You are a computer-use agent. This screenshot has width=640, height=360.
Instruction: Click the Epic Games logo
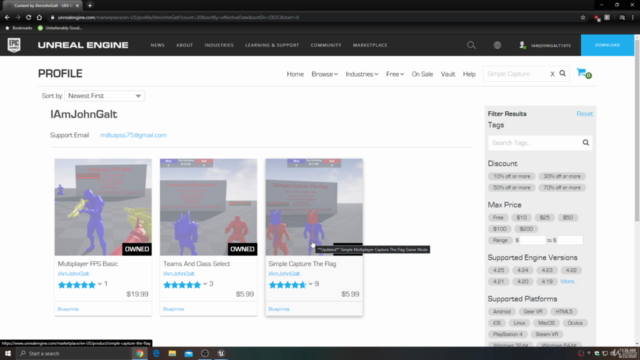(14, 45)
